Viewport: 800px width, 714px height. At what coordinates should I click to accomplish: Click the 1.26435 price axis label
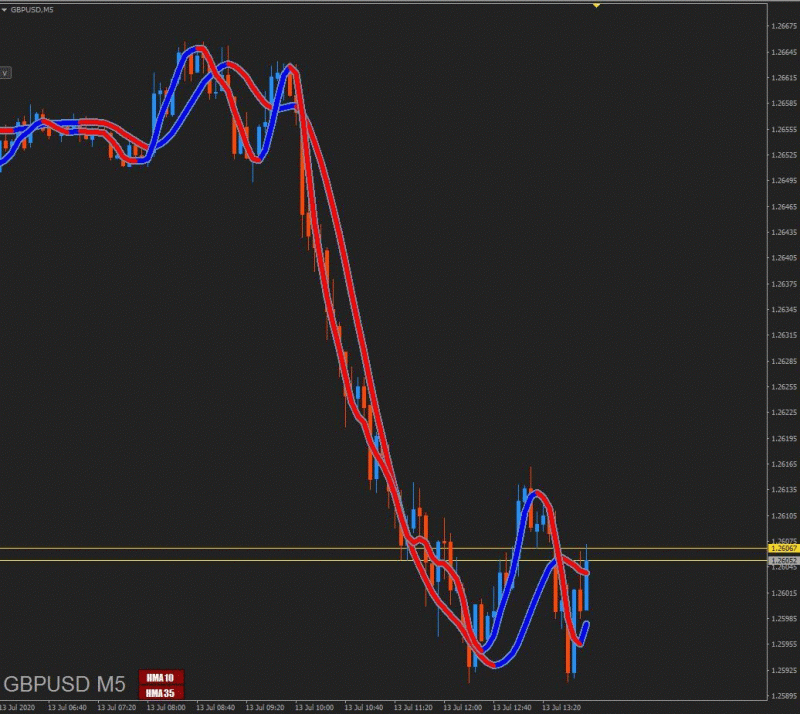click(x=784, y=232)
